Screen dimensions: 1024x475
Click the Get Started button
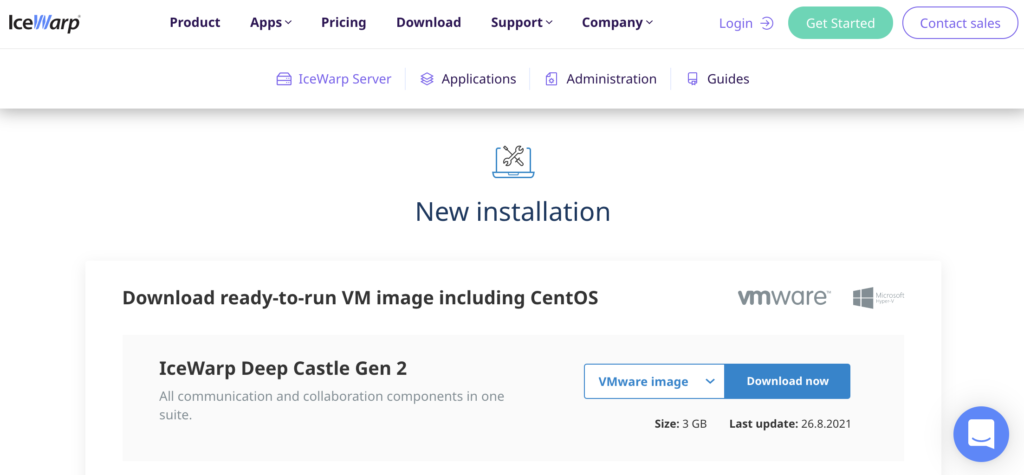pos(840,23)
